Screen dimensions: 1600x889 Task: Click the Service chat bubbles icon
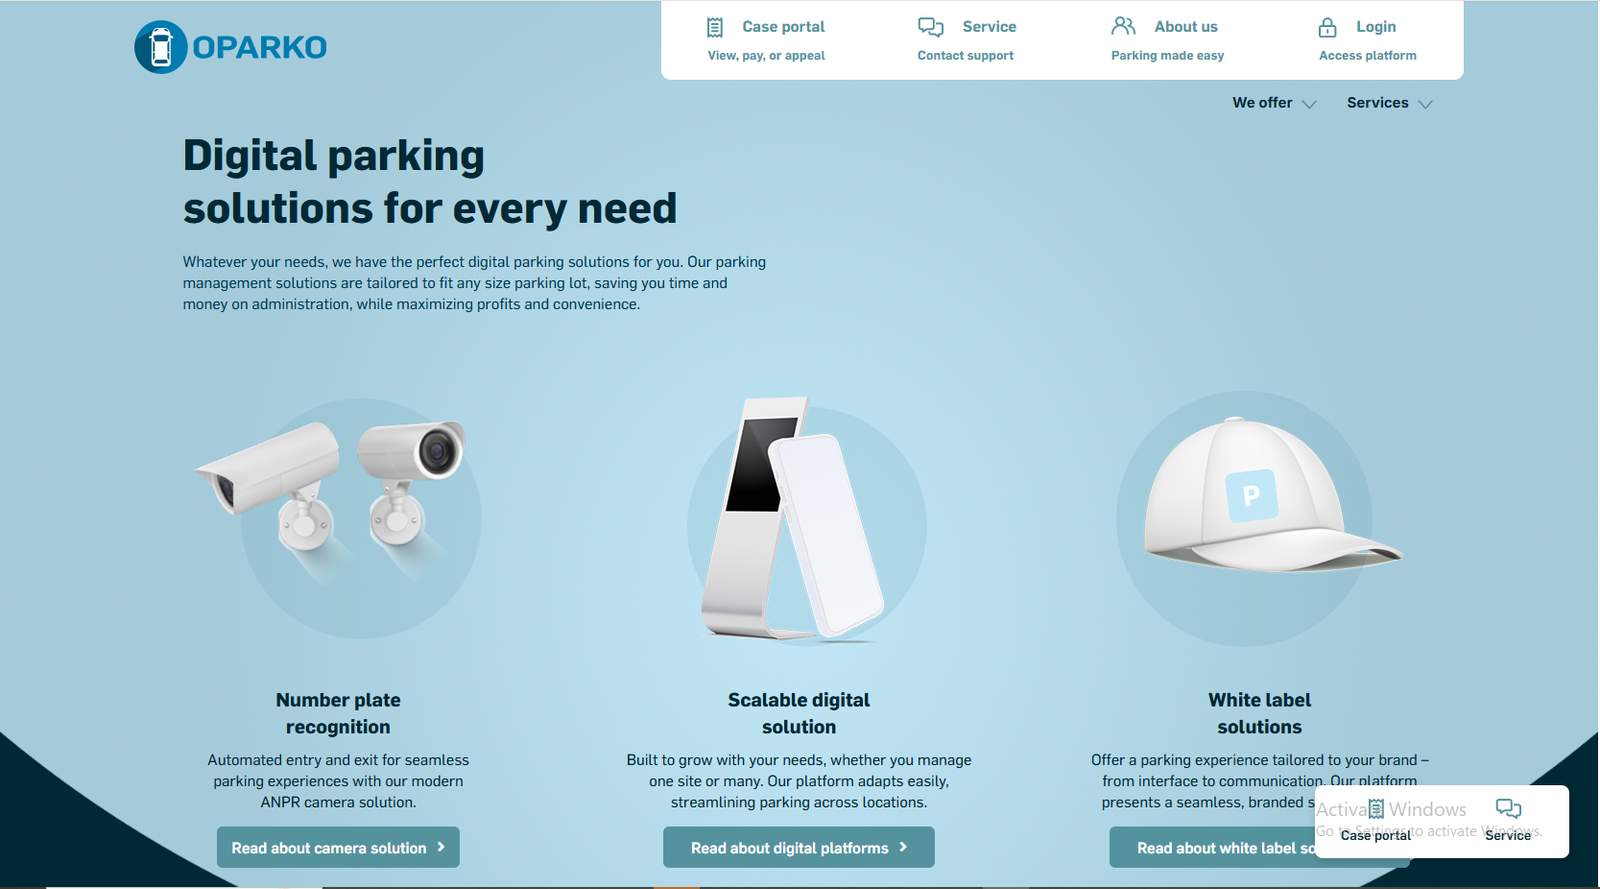pos(931,27)
